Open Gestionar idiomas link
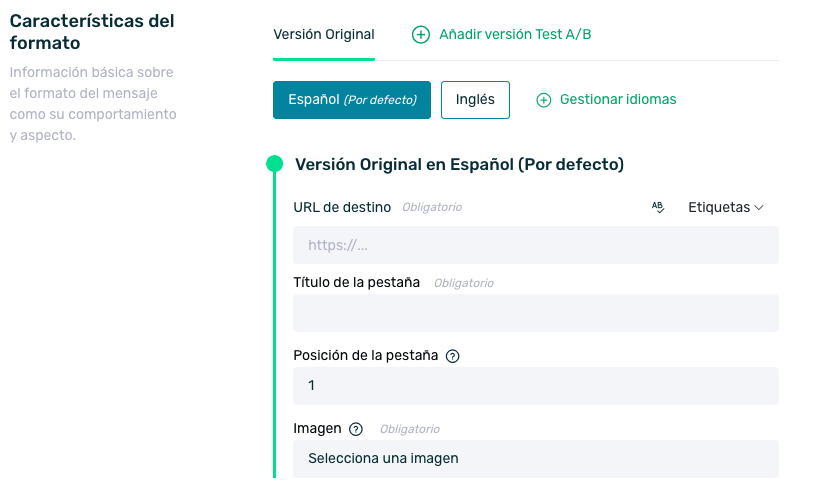Screen dimensions: 831x493 pos(606,100)
